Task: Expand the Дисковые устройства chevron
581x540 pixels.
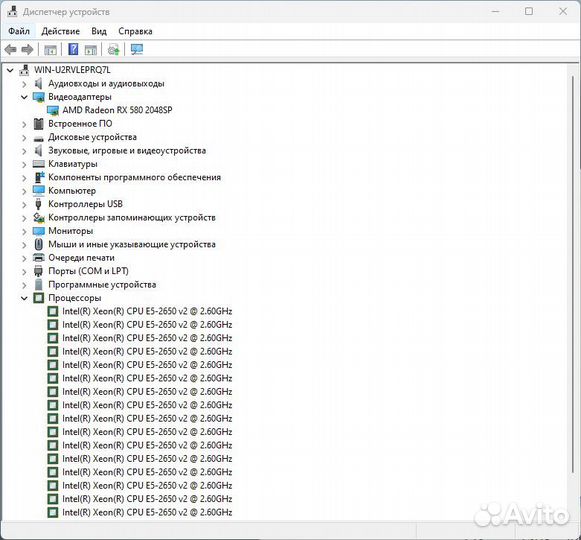Action: pyautogui.click(x=24, y=138)
